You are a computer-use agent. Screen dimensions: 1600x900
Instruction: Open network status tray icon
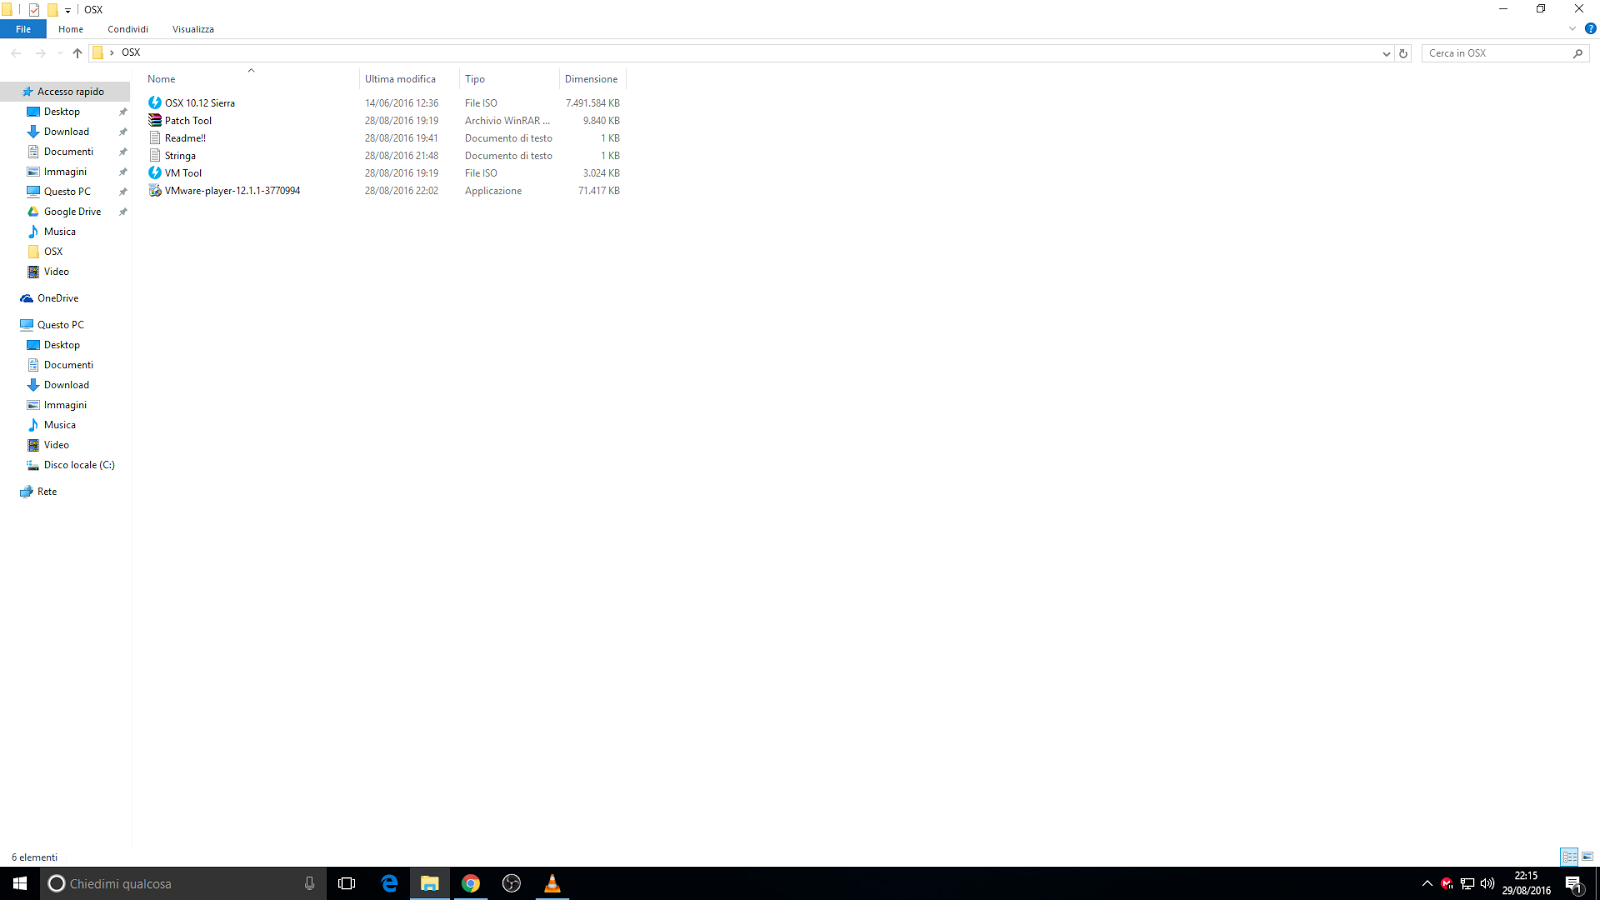(1467, 884)
